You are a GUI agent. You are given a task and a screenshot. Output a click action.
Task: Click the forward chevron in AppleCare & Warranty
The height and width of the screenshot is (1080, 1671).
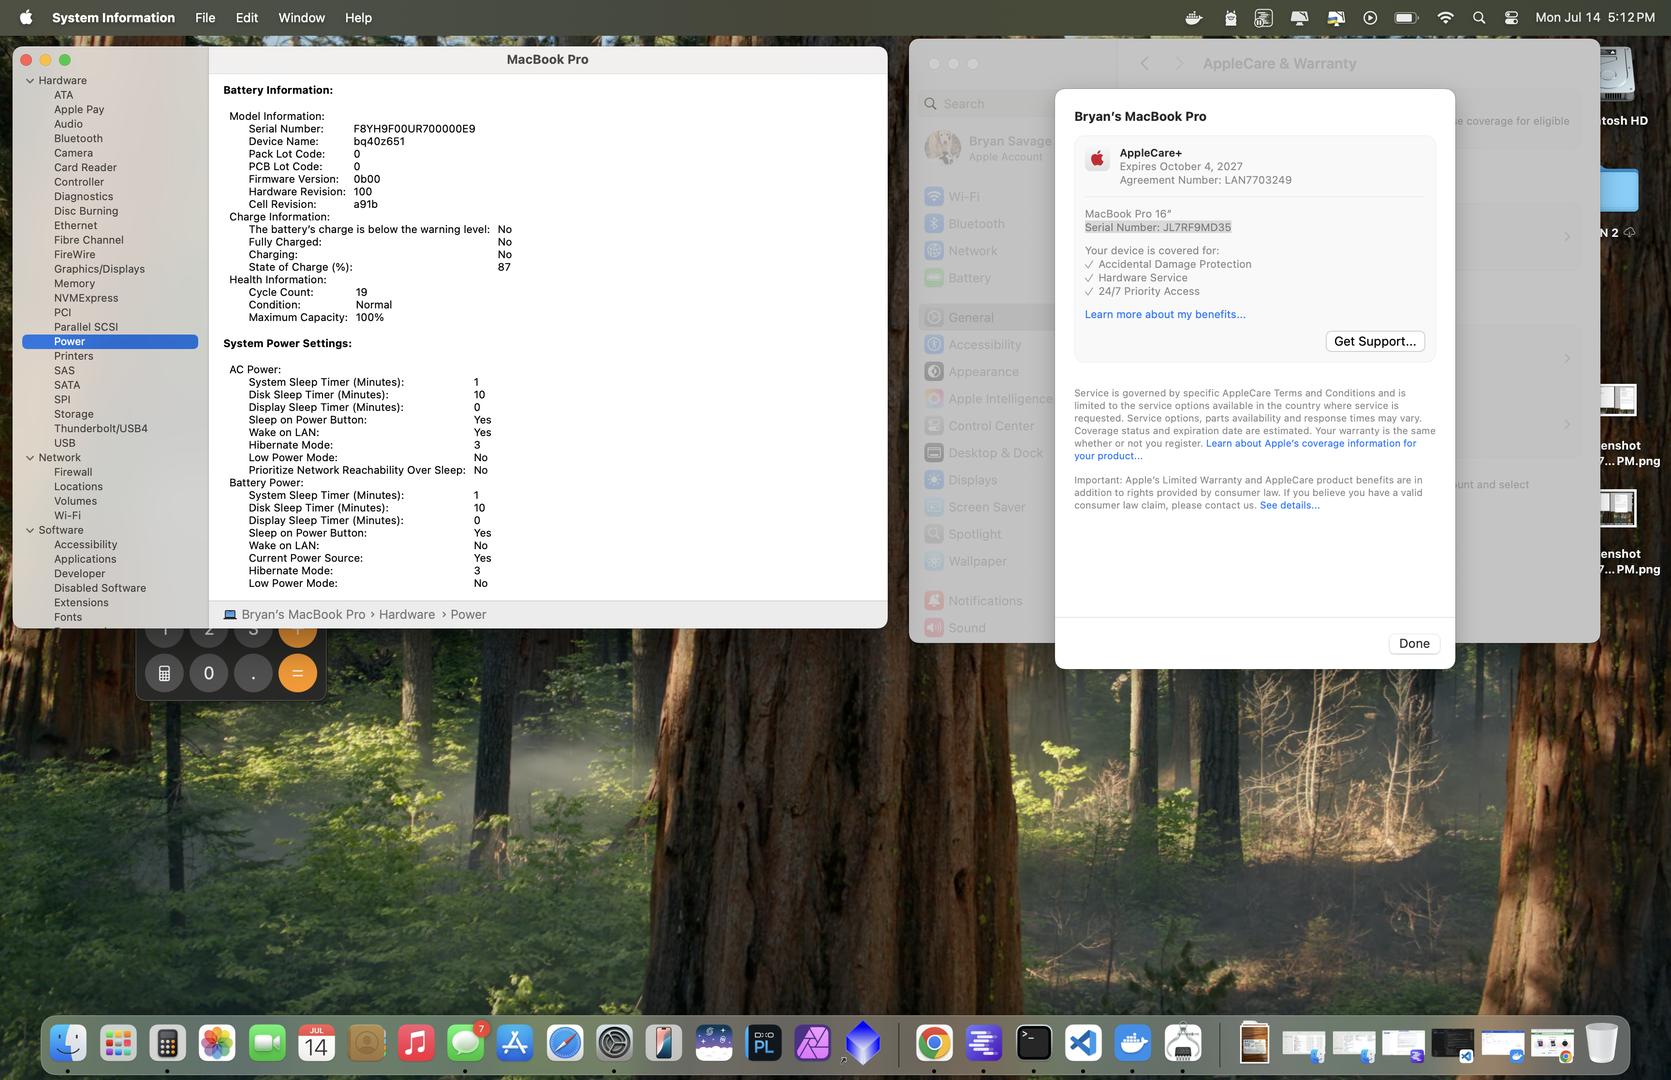click(1179, 63)
